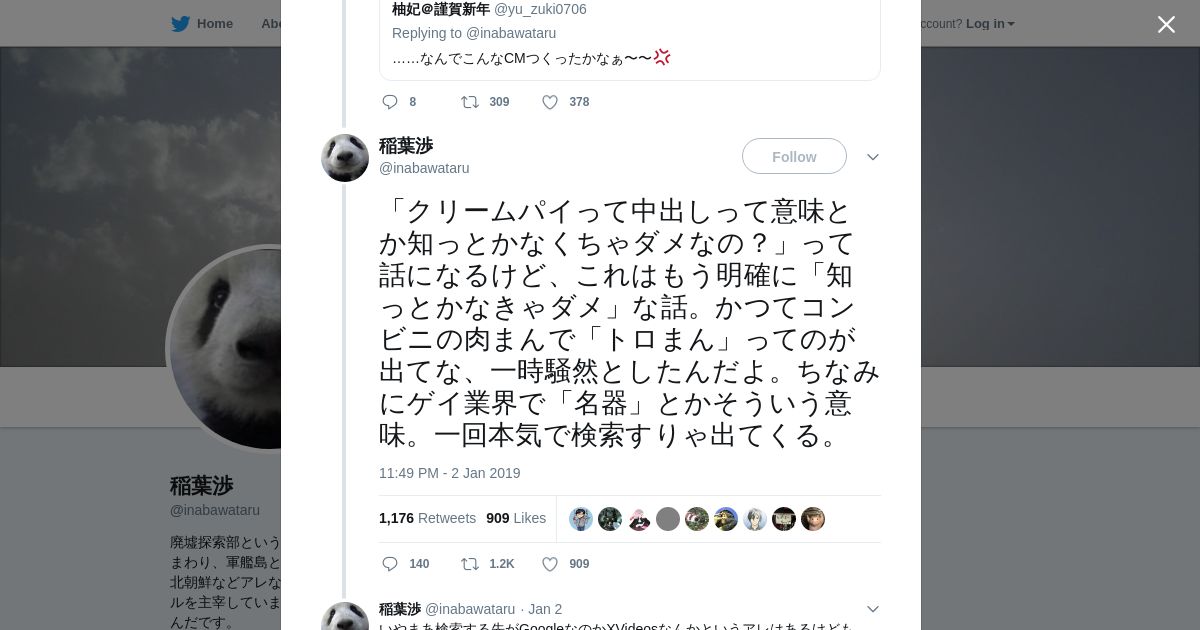Screen dimensions: 1200x630
Task: Follow 稲葉渉 with the Follow button
Action: tap(794, 157)
